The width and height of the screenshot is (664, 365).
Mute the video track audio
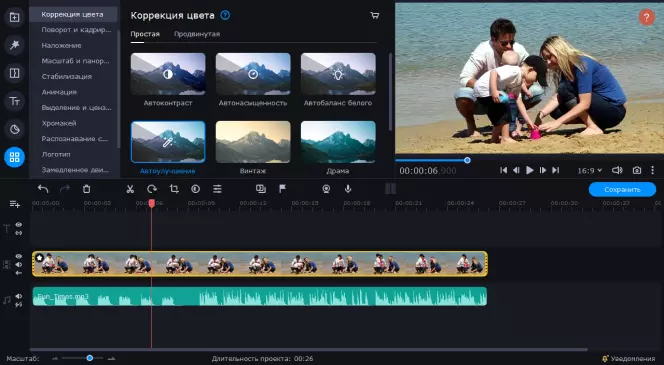[19, 265]
